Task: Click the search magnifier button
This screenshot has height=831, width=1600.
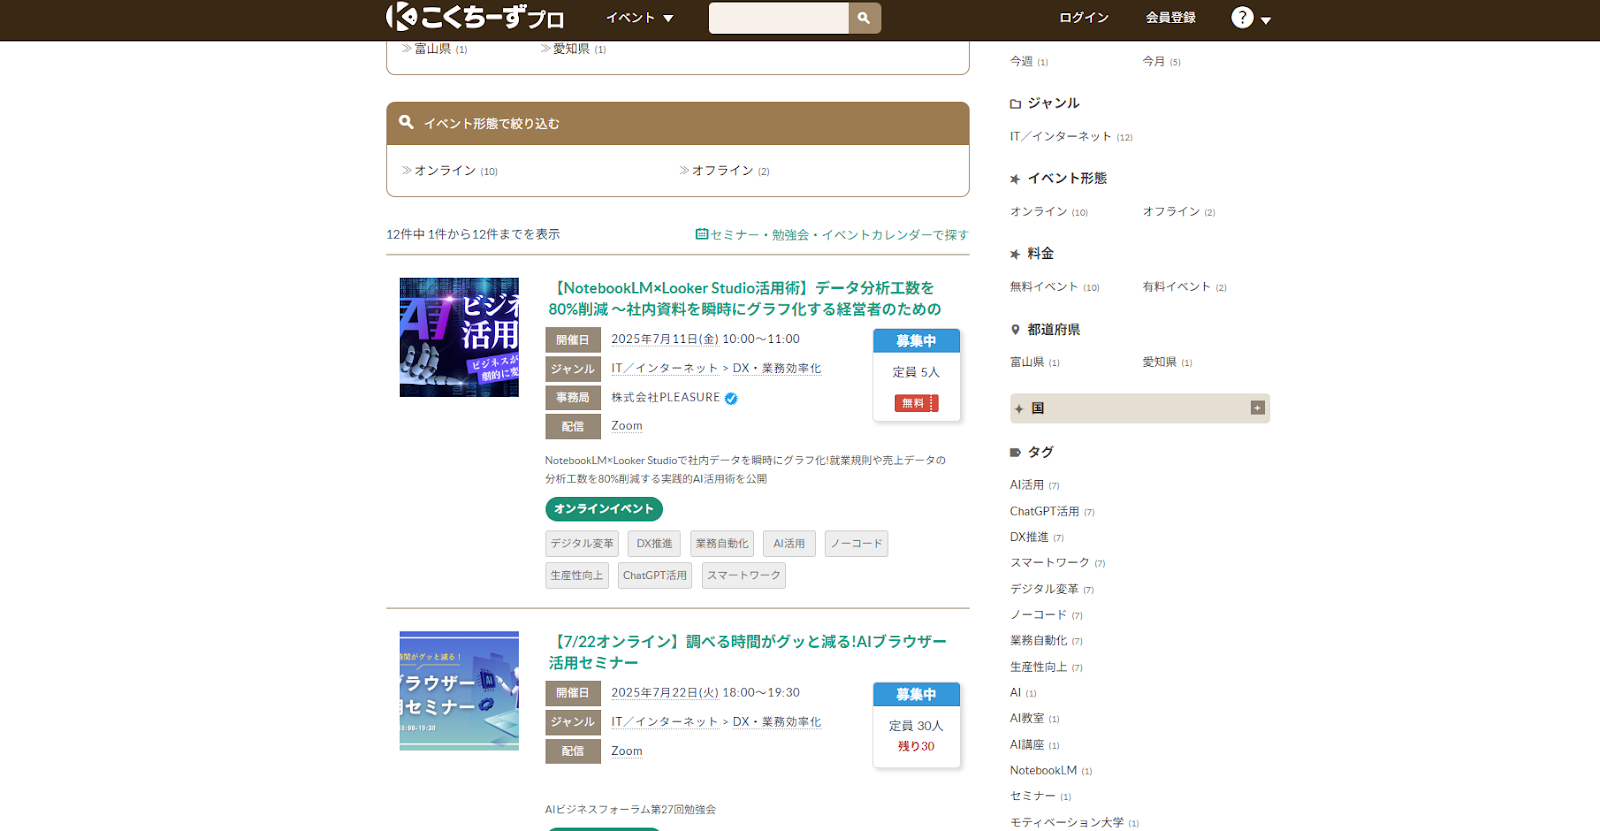Action: coord(864,18)
